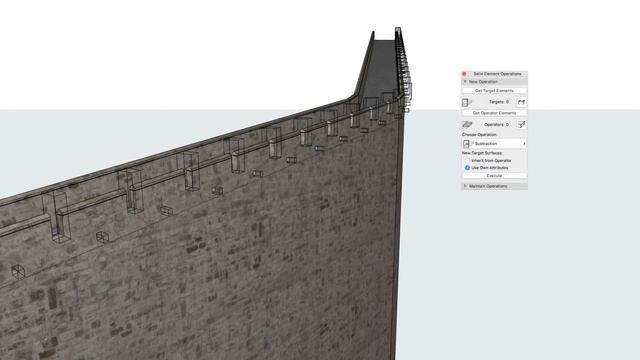Close the Solid Element Operations palette
640x360 pixels.
point(464,74)
